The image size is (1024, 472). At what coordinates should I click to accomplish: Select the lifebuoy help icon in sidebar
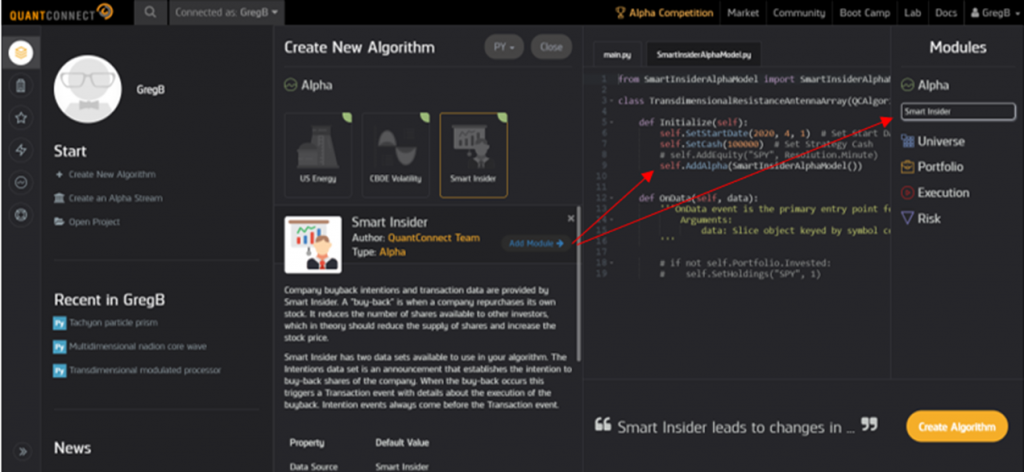pos(21,215)
